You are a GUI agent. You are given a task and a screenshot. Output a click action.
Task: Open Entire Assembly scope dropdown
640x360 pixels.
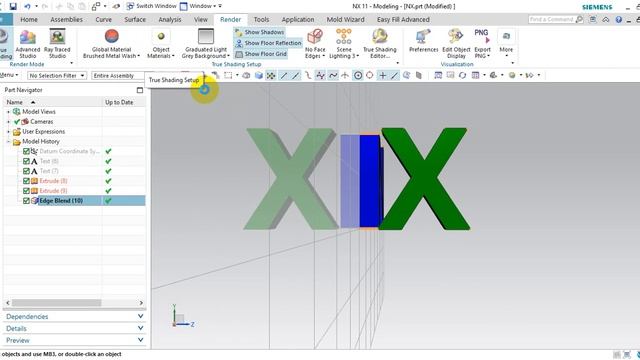tap(118, 76)
